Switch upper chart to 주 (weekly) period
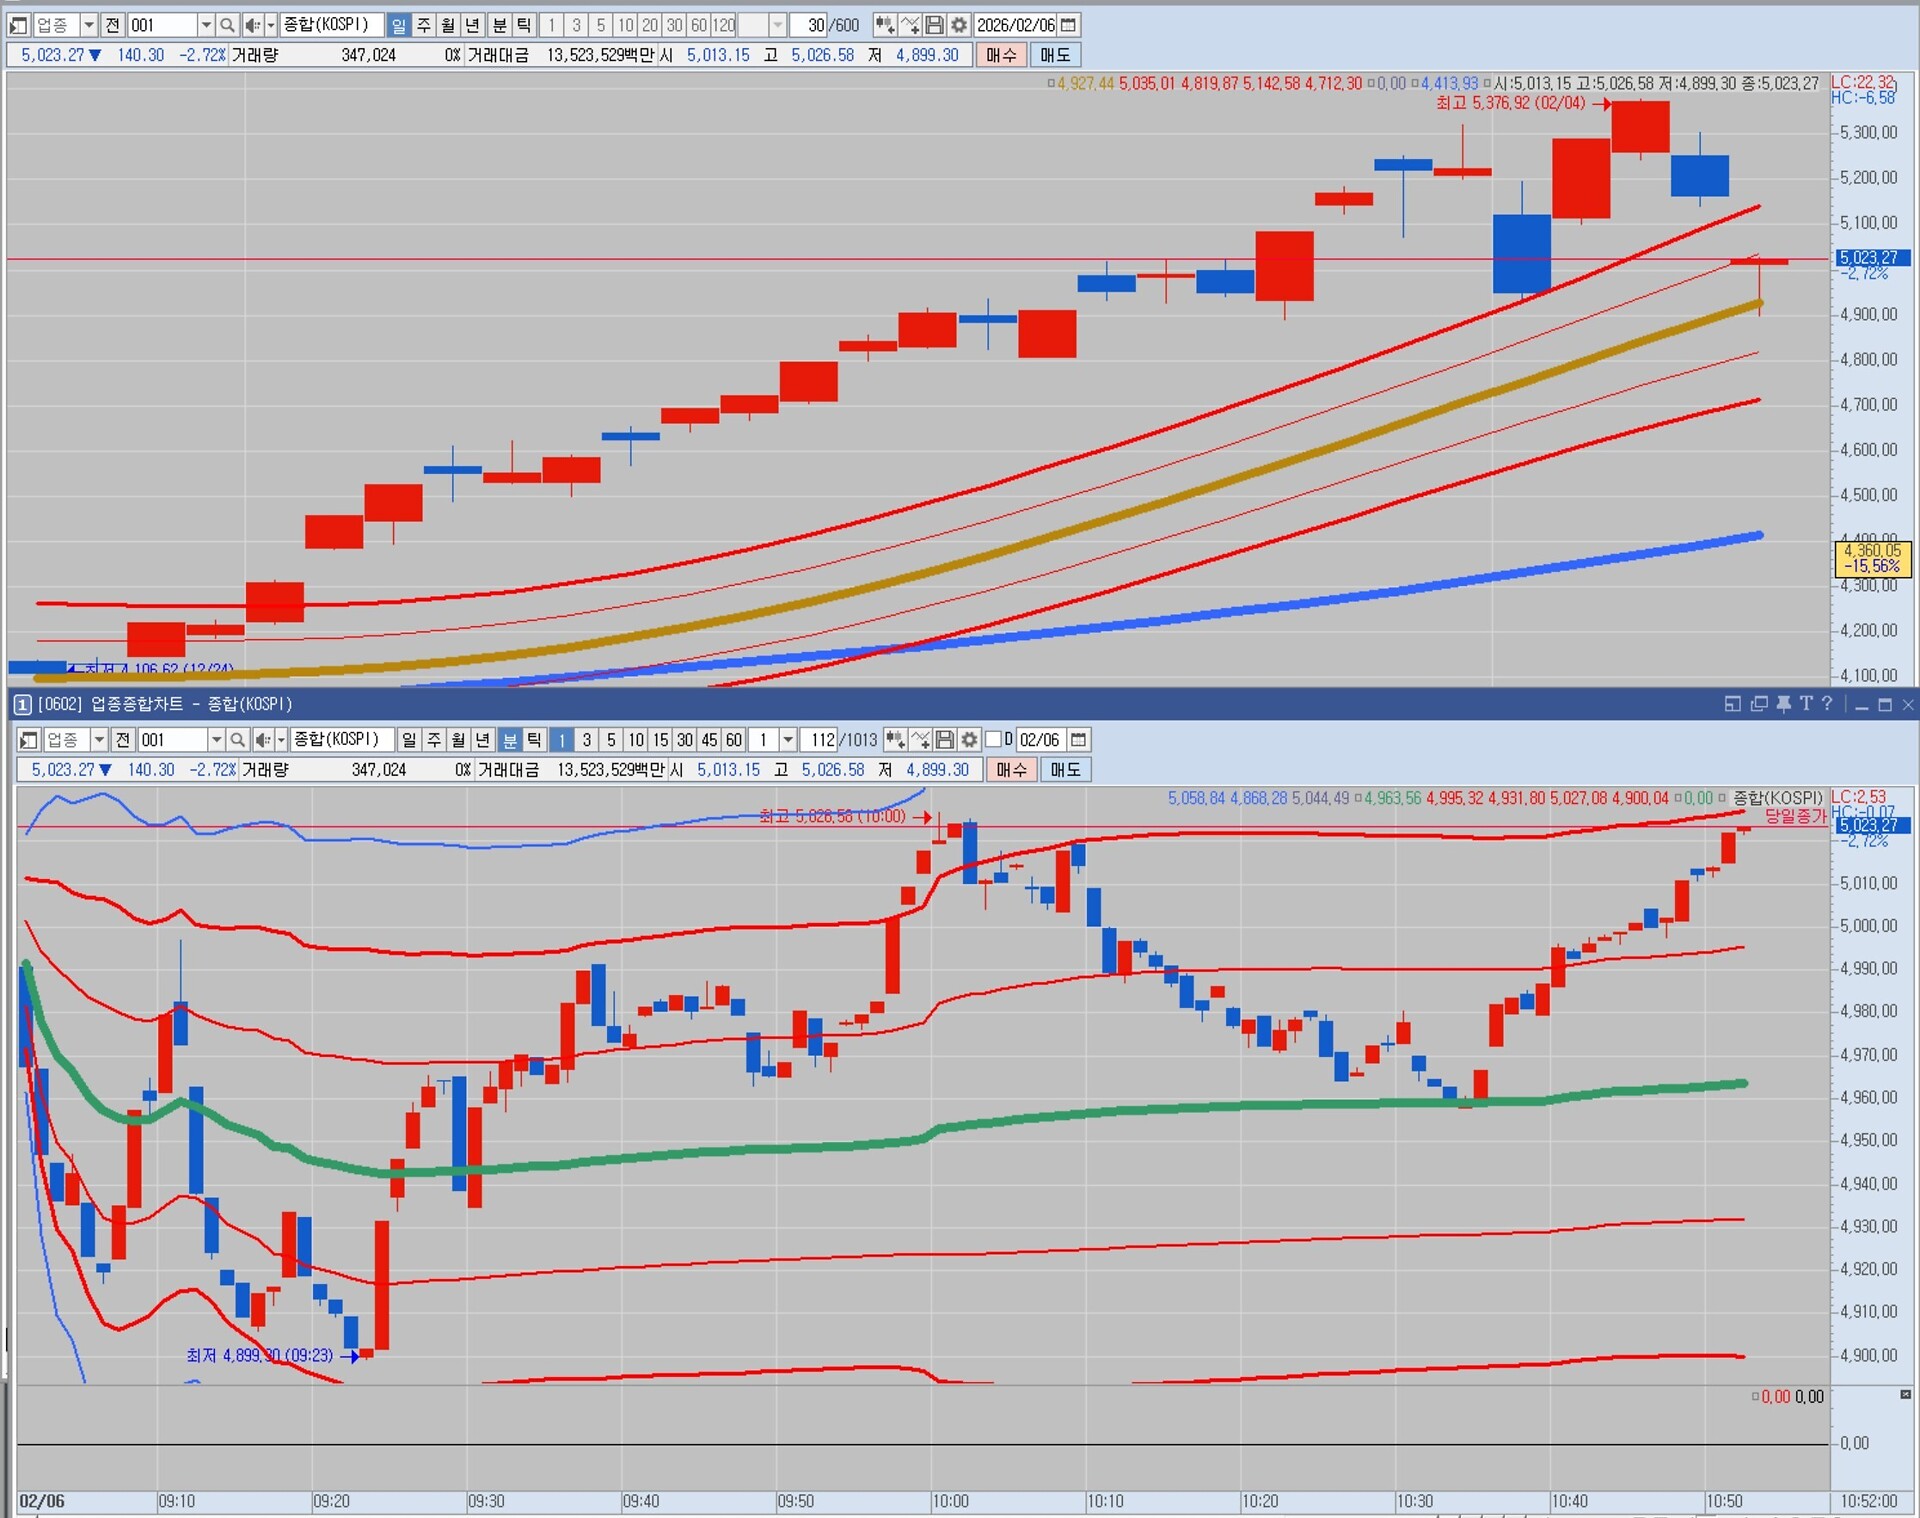This screenshot has height=1518, width=1920. tap(423, 25)
